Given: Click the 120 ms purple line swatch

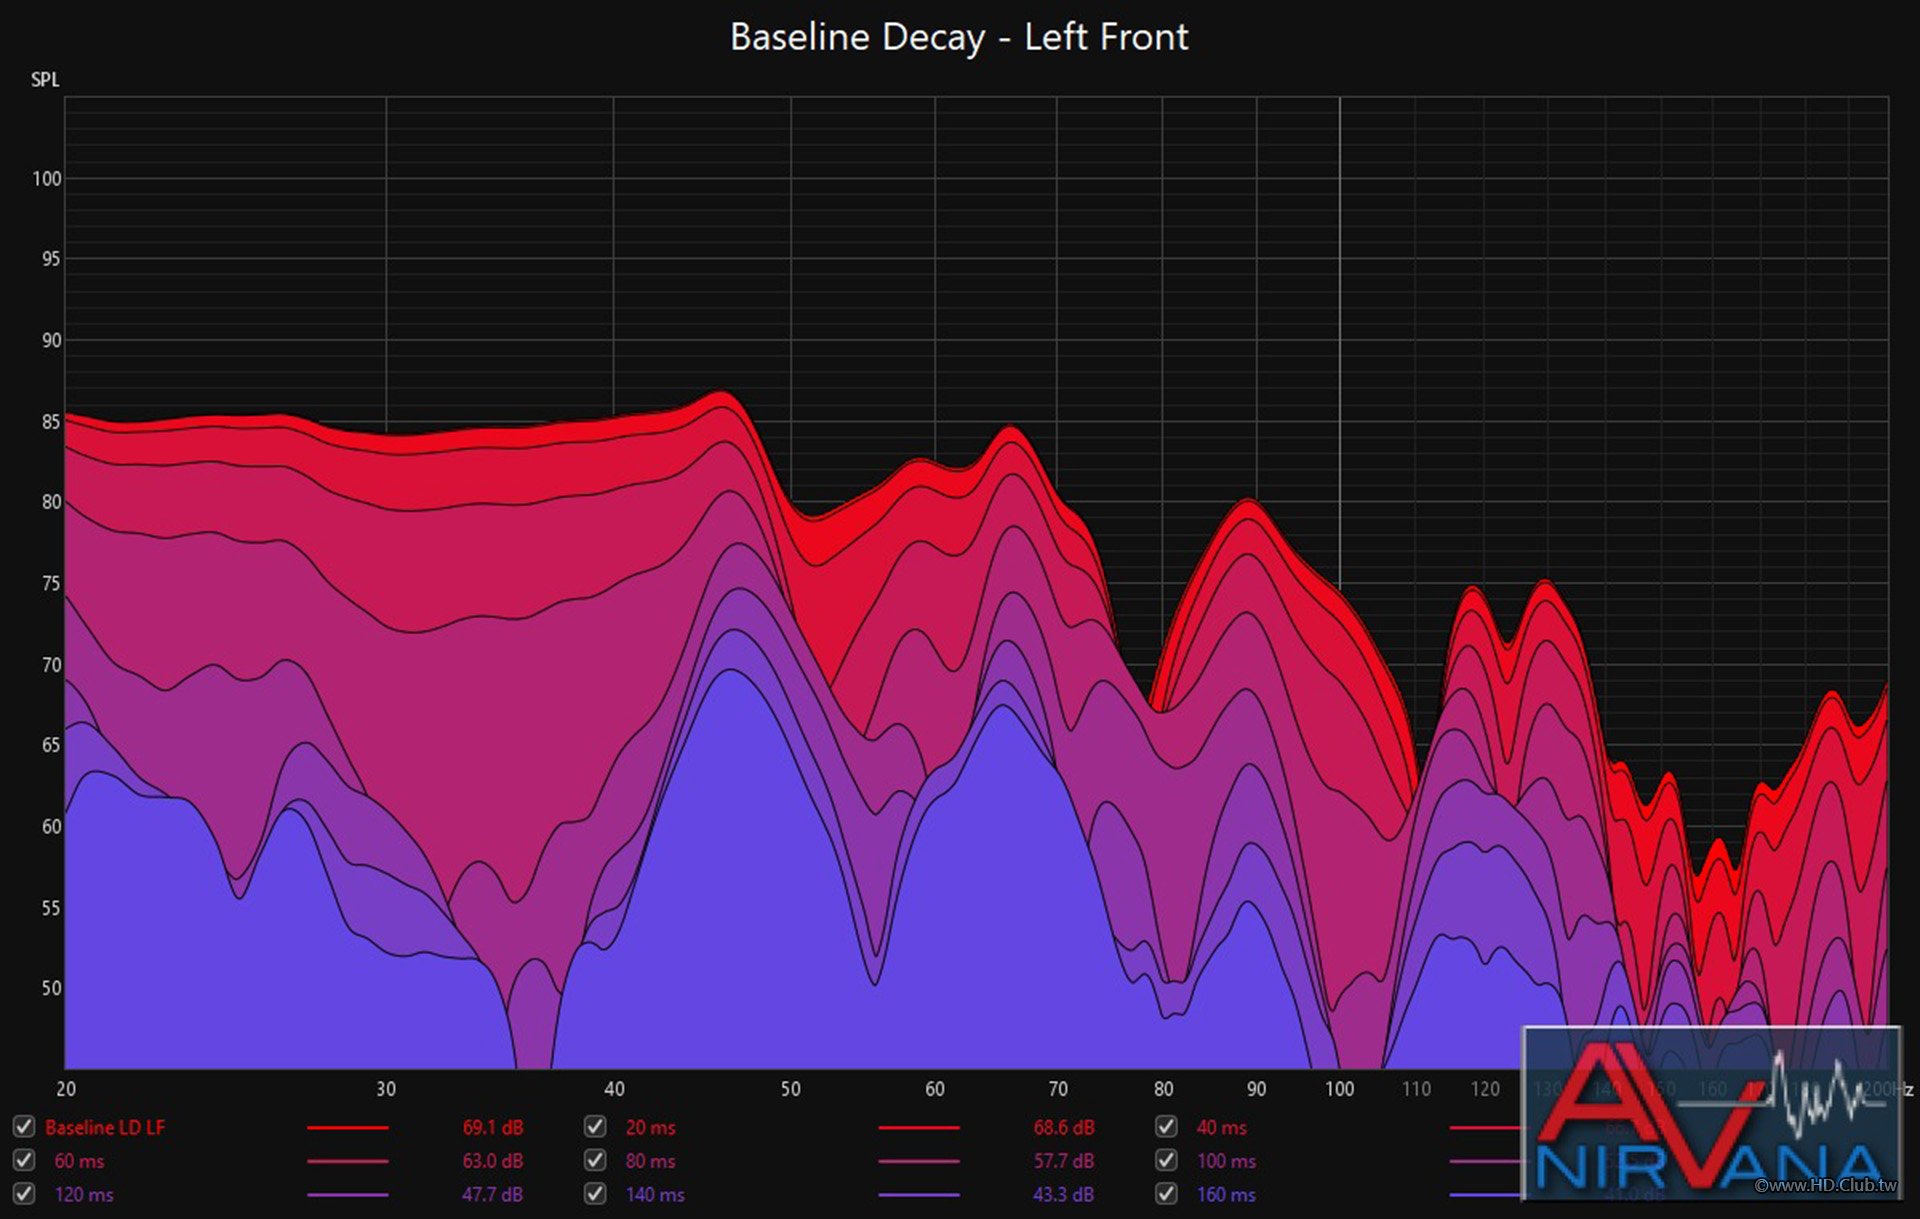Looking at the screenshot, I should (x=348, y=1195).
